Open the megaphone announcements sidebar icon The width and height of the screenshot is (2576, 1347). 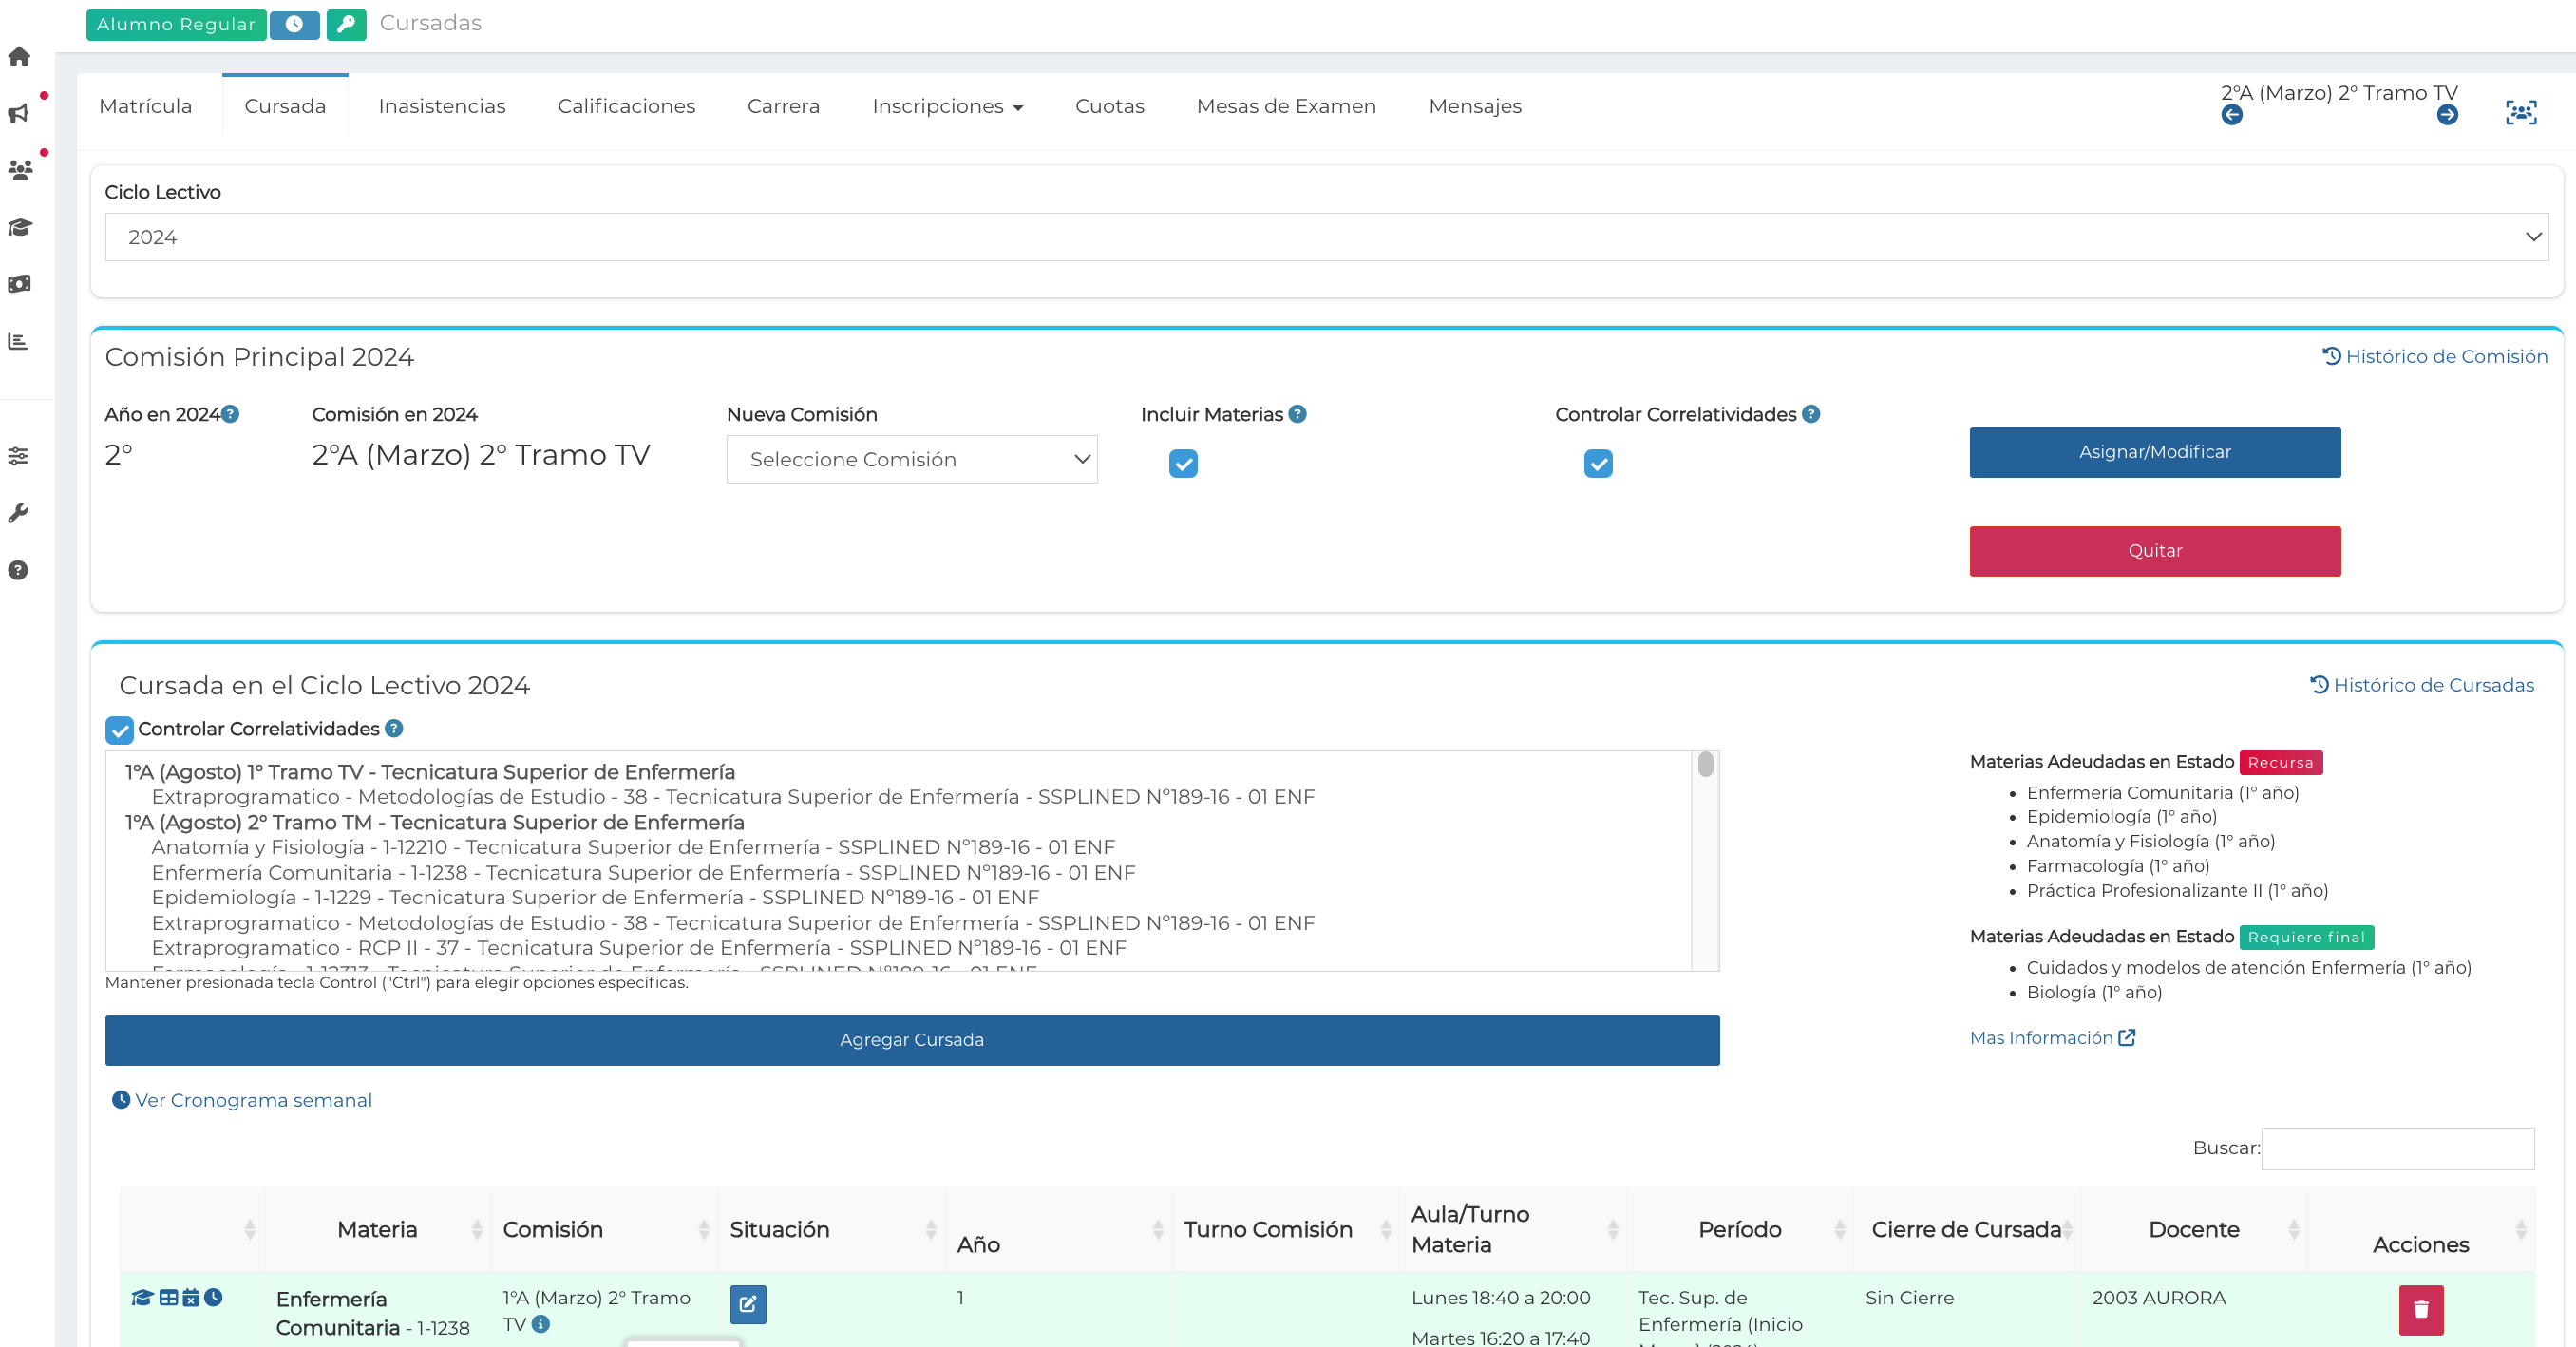click(x=19, y=113)
